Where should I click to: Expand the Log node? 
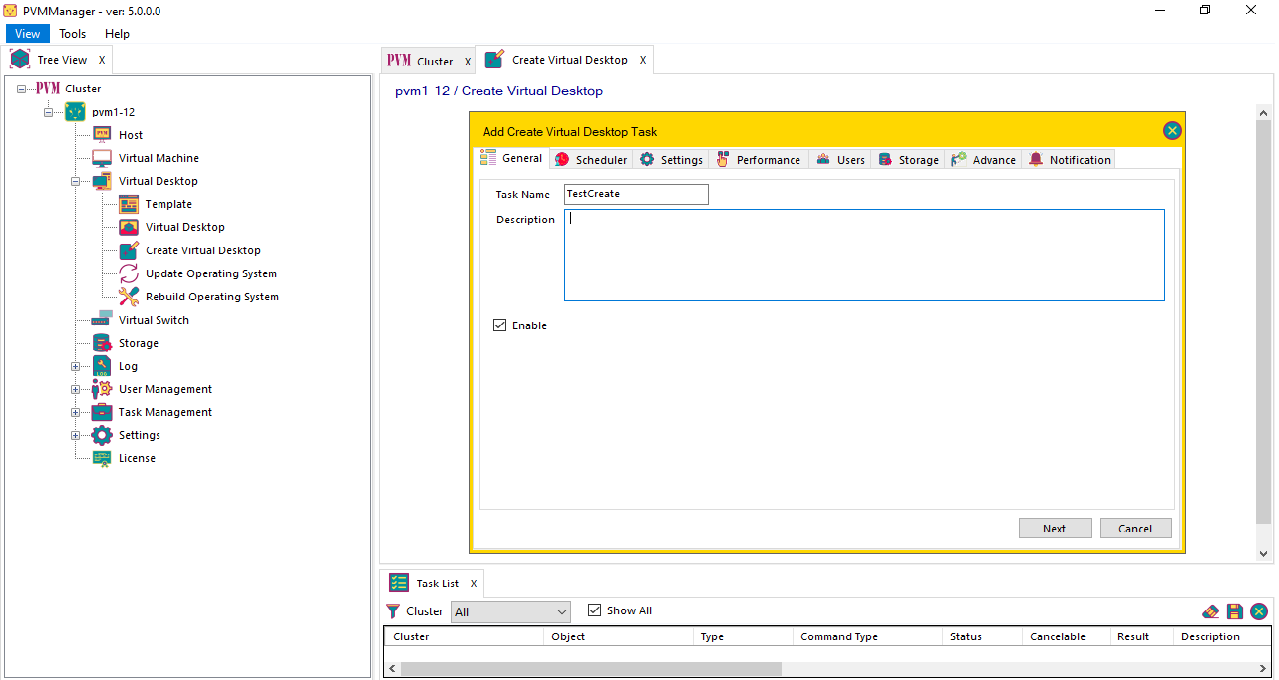click(x=75, y=366)
